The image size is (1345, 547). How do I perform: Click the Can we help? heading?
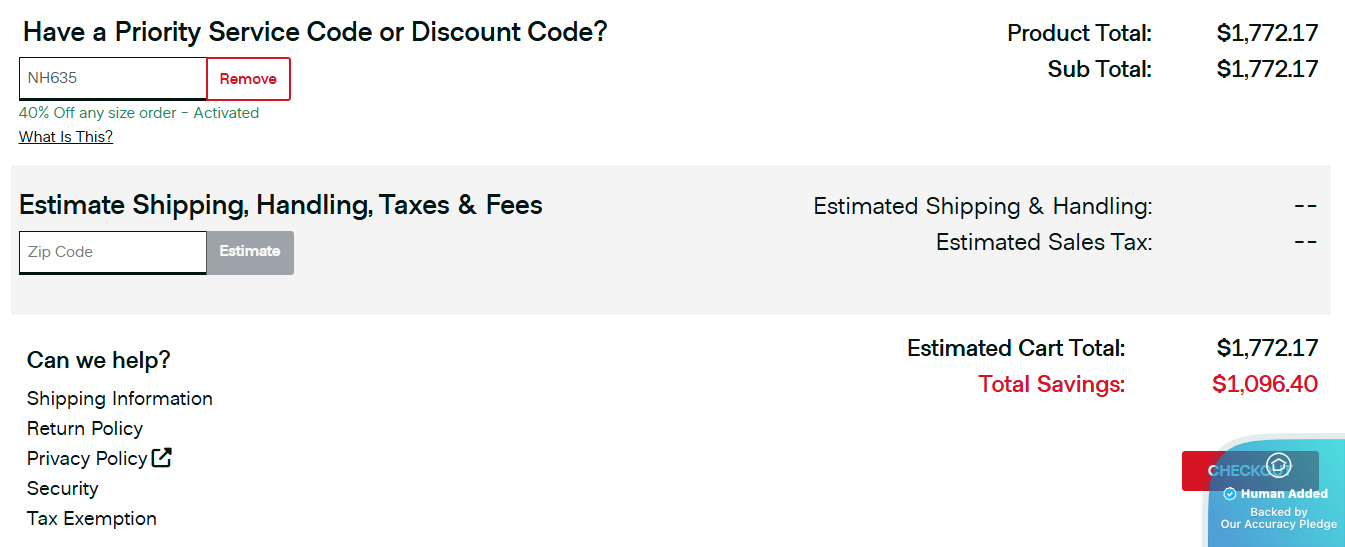(x=99, y=360)
